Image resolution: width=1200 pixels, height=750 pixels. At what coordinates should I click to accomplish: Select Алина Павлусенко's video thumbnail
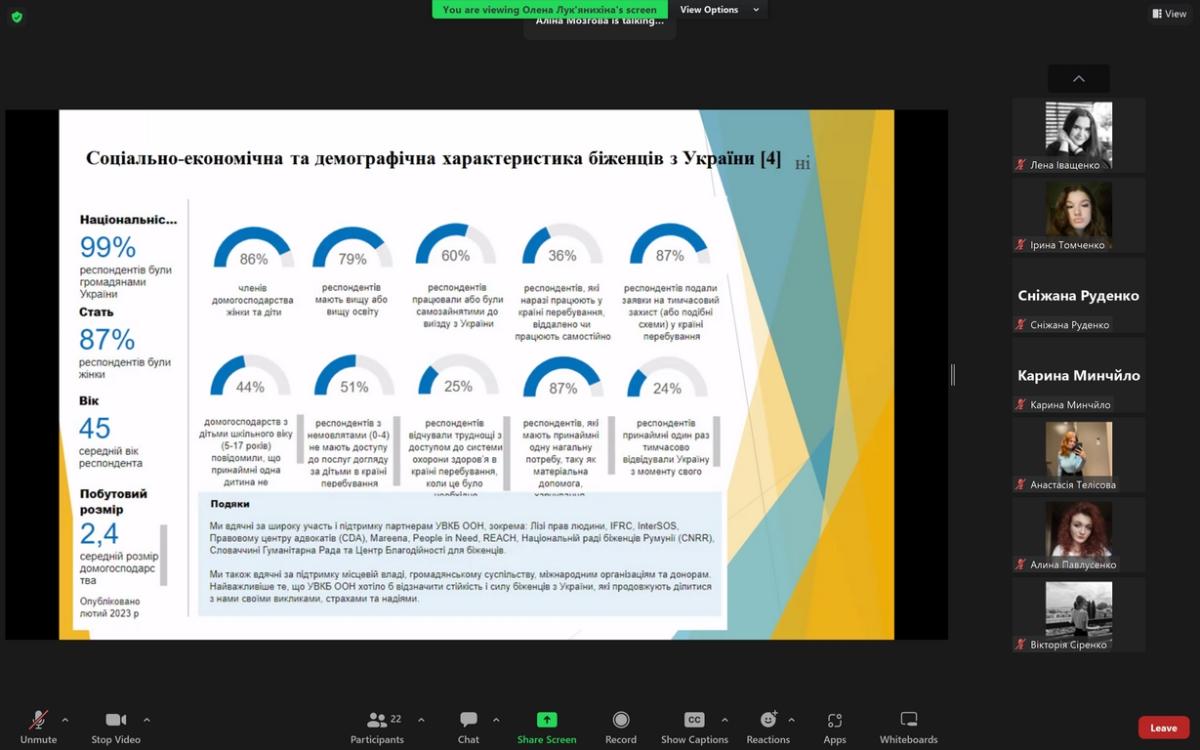(x=1079, y=535)
